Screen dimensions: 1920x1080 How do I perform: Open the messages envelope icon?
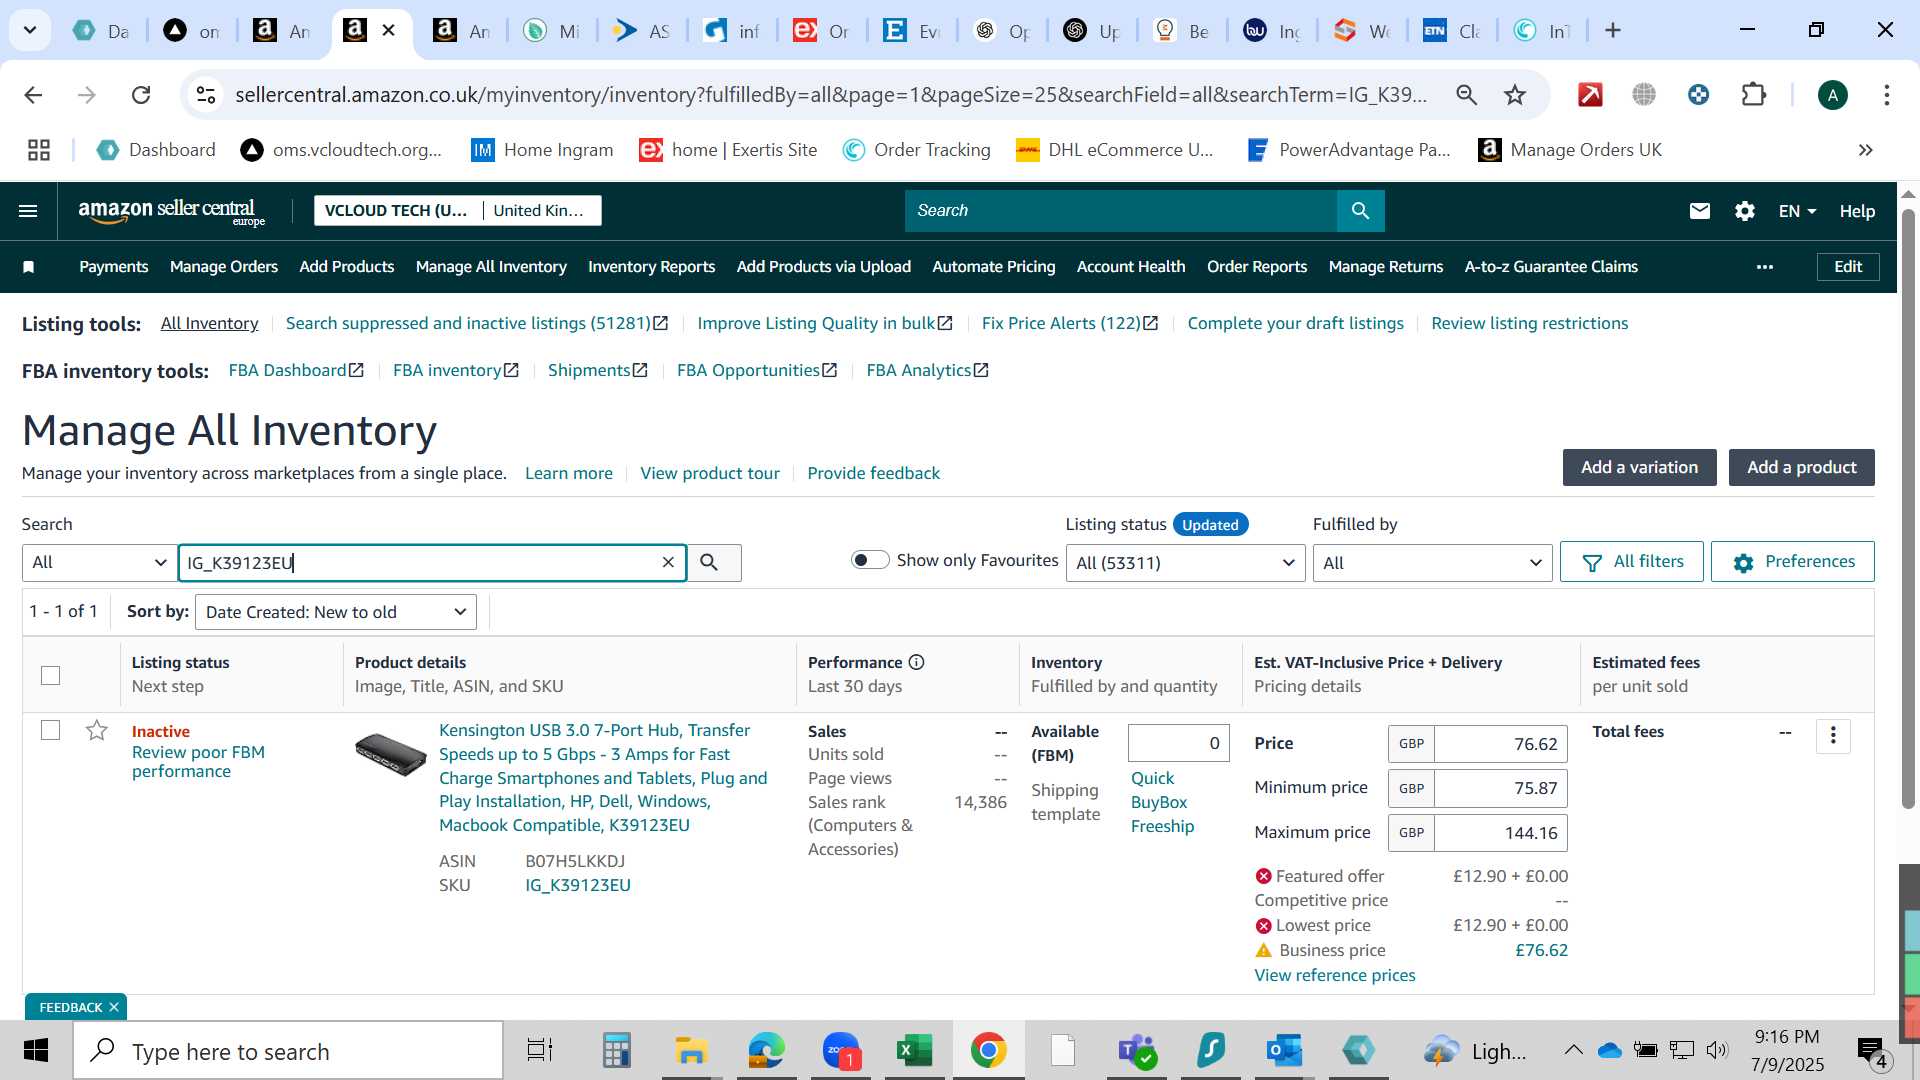click(x=1700, y=211)
